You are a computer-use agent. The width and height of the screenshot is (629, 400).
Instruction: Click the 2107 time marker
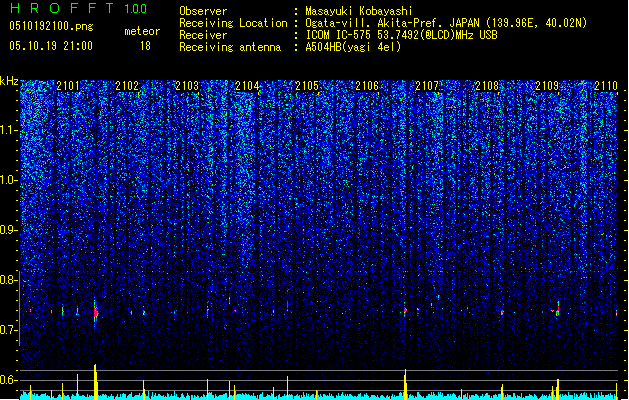(x=427, y=85)
